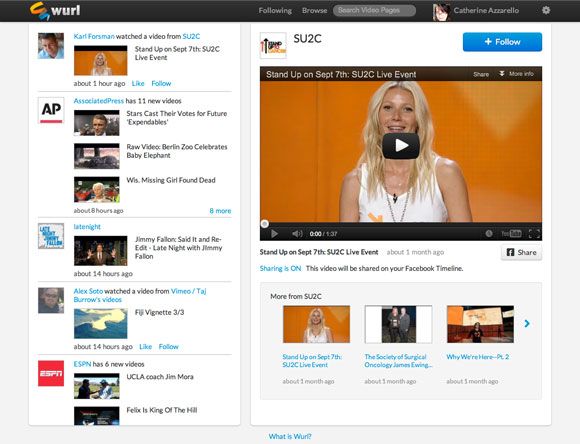Image resolution: width=580 pixels, height=444 pixels.
Task: Click the Wurl logo in header
Action: point(55,11)
